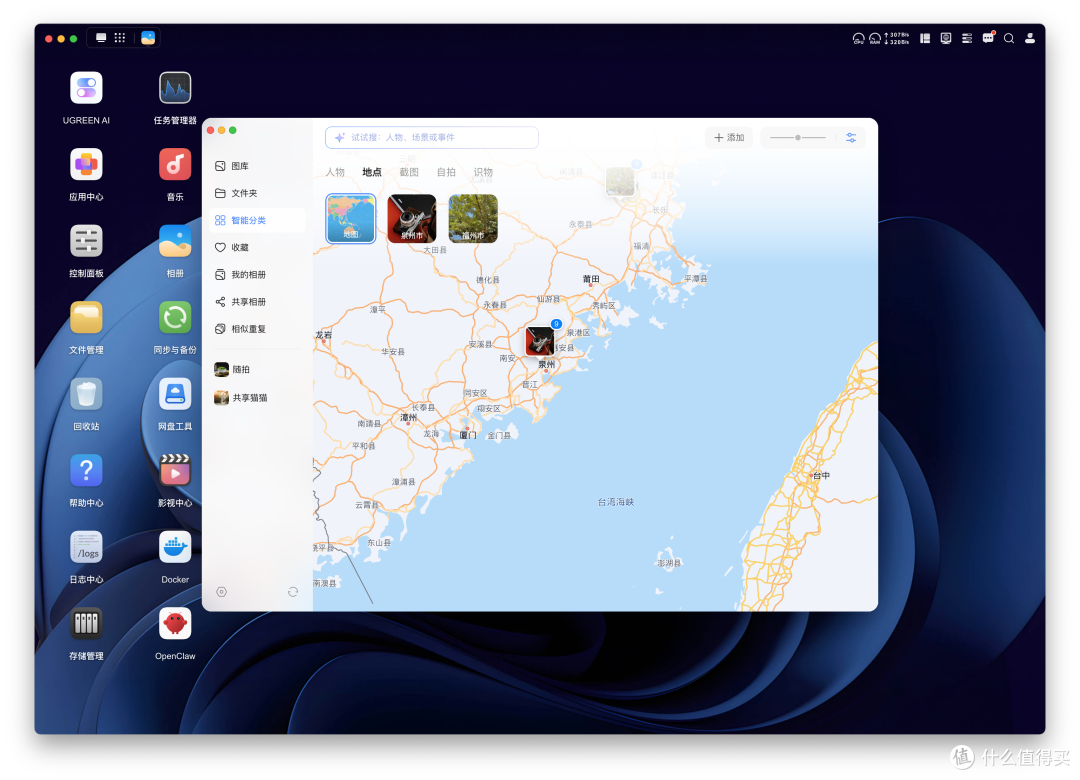Click the 厦门 label on the map

pos(468,435)
